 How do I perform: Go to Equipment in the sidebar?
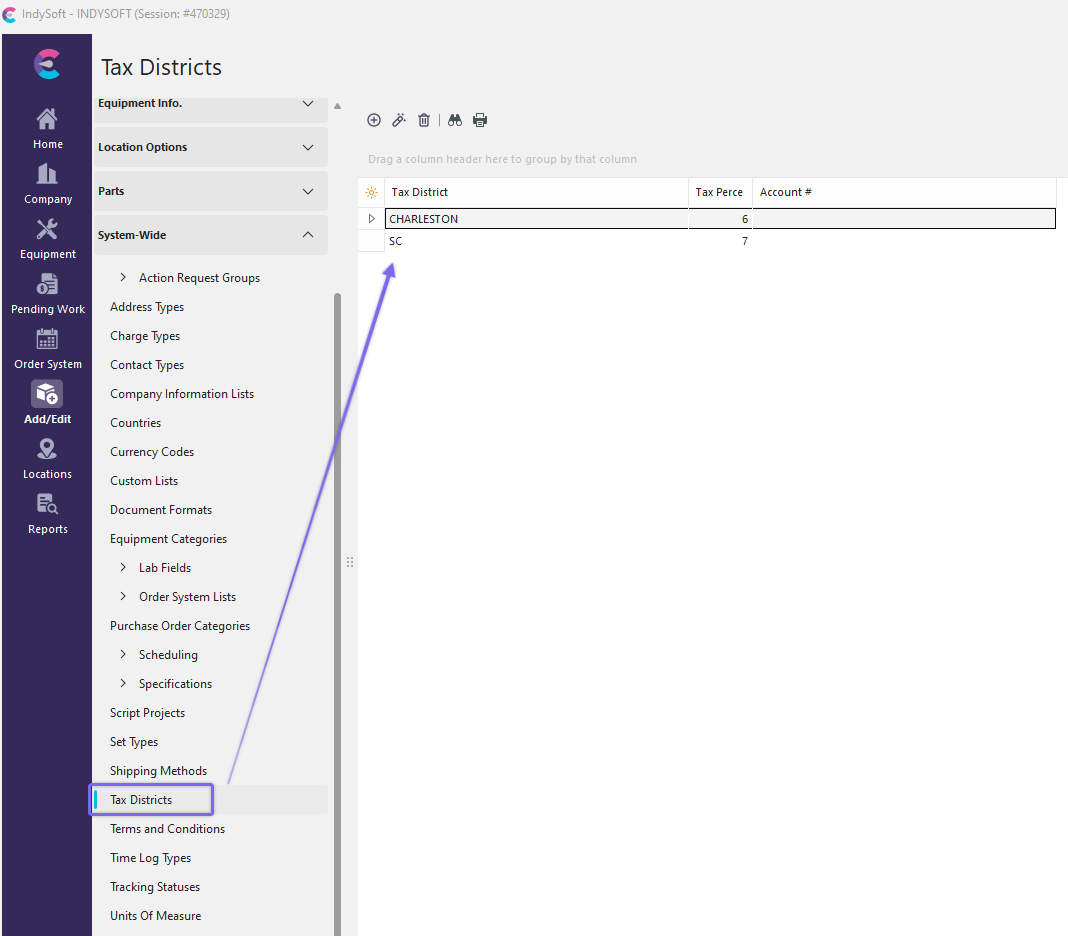point(47,239)
